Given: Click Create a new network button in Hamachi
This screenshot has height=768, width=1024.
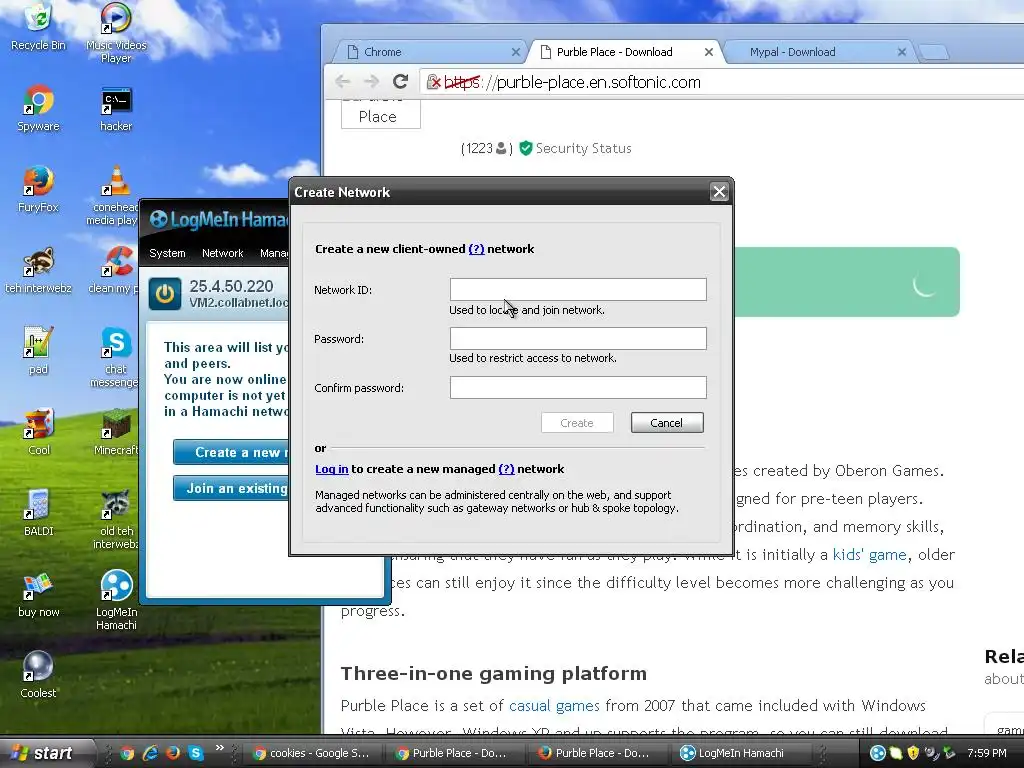Looking at the screenshot, I should [231, 452].
